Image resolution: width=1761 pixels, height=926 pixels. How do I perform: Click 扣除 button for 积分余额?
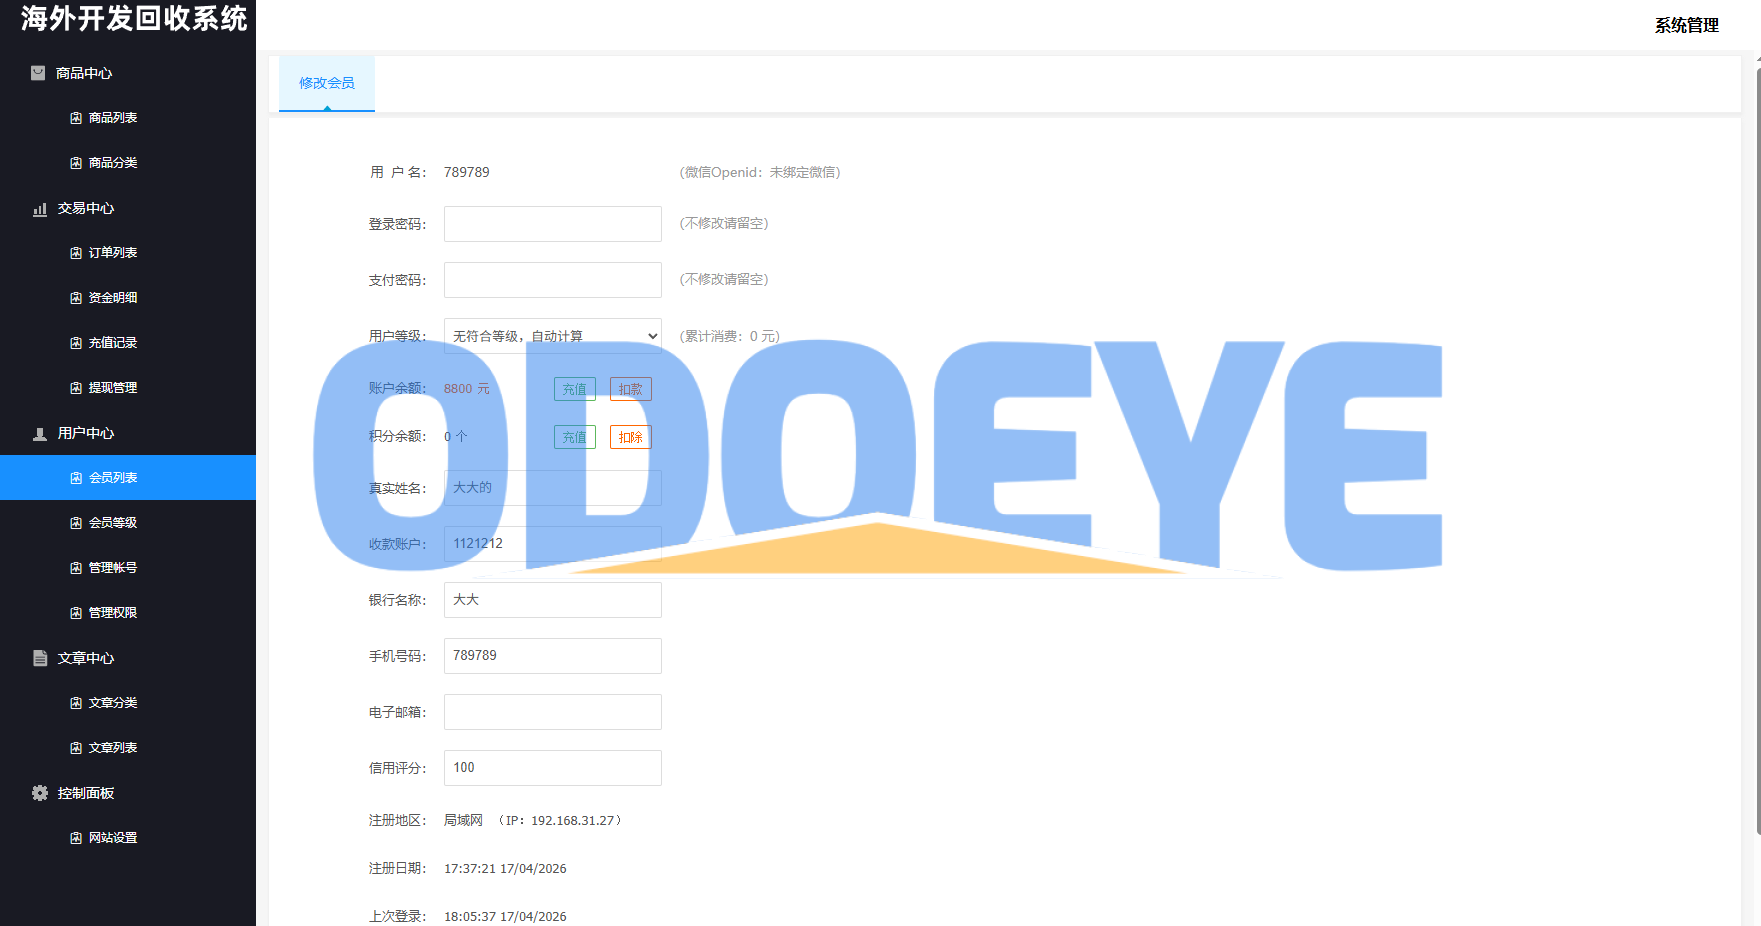(631, 437)
